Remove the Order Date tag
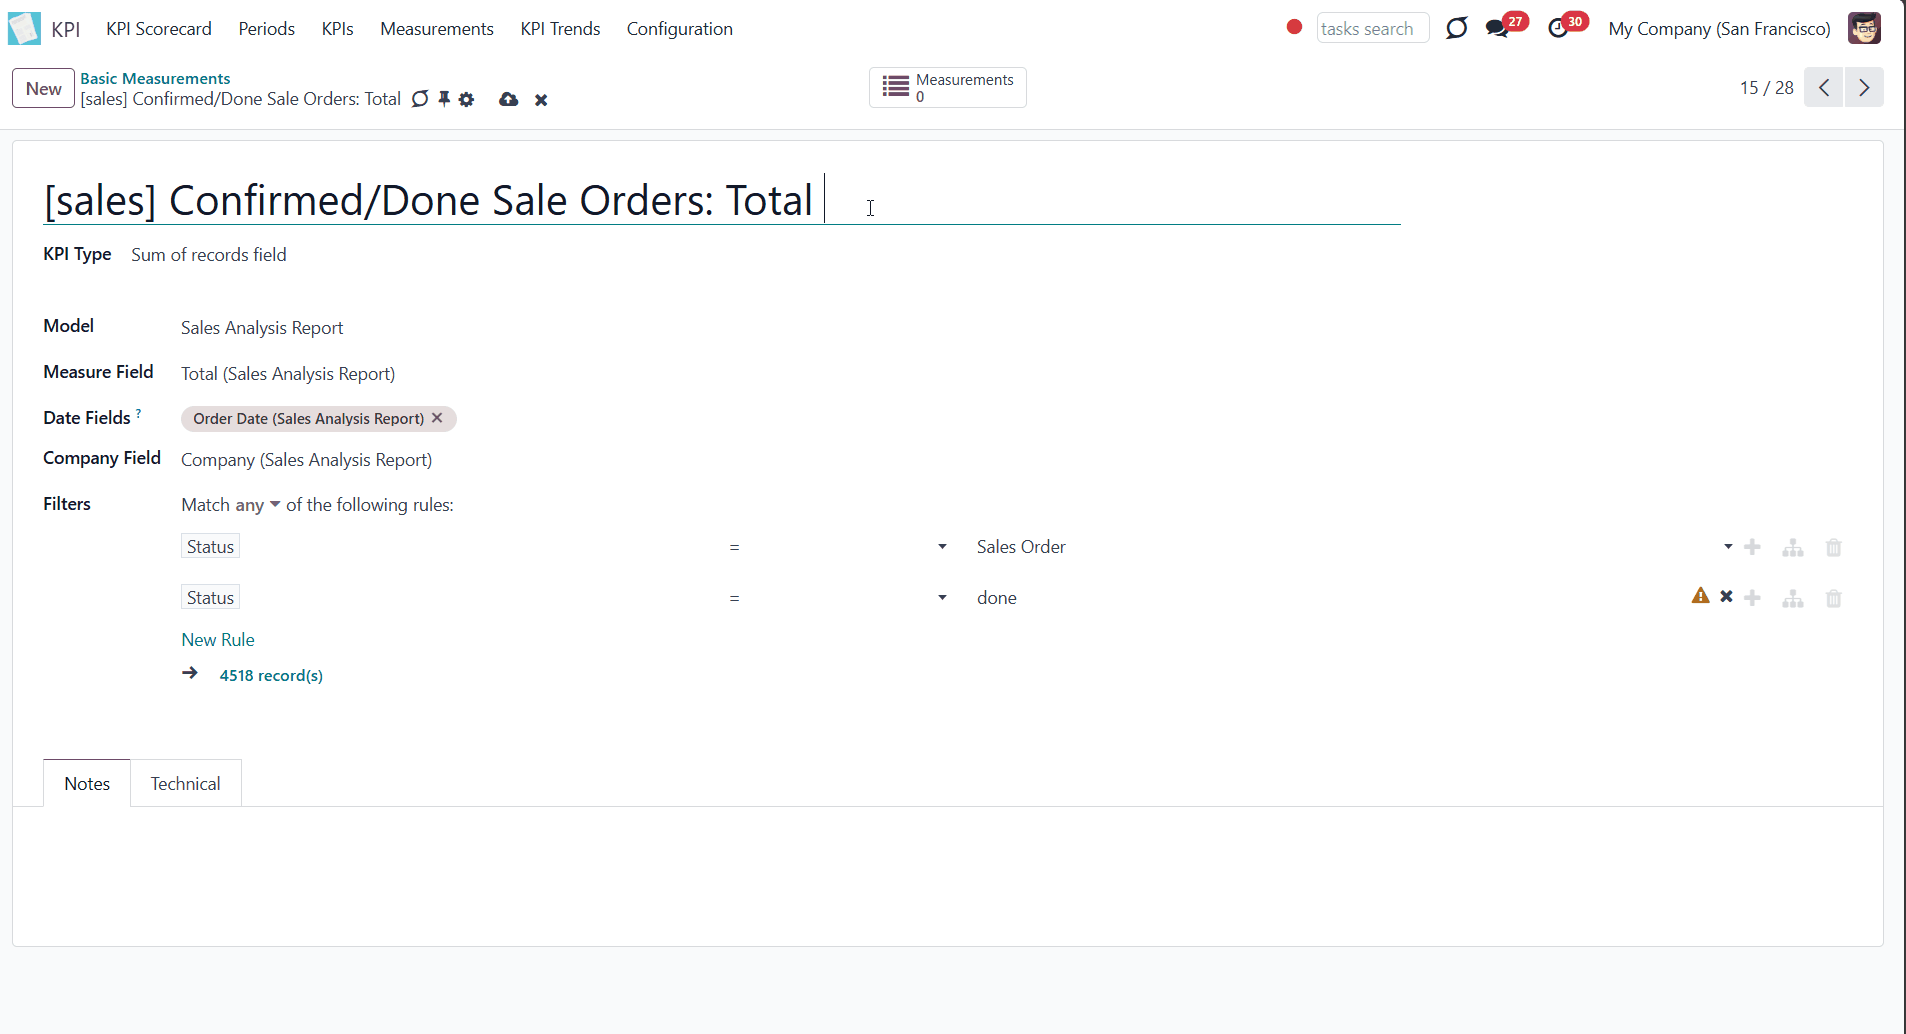 click(437, 418)
